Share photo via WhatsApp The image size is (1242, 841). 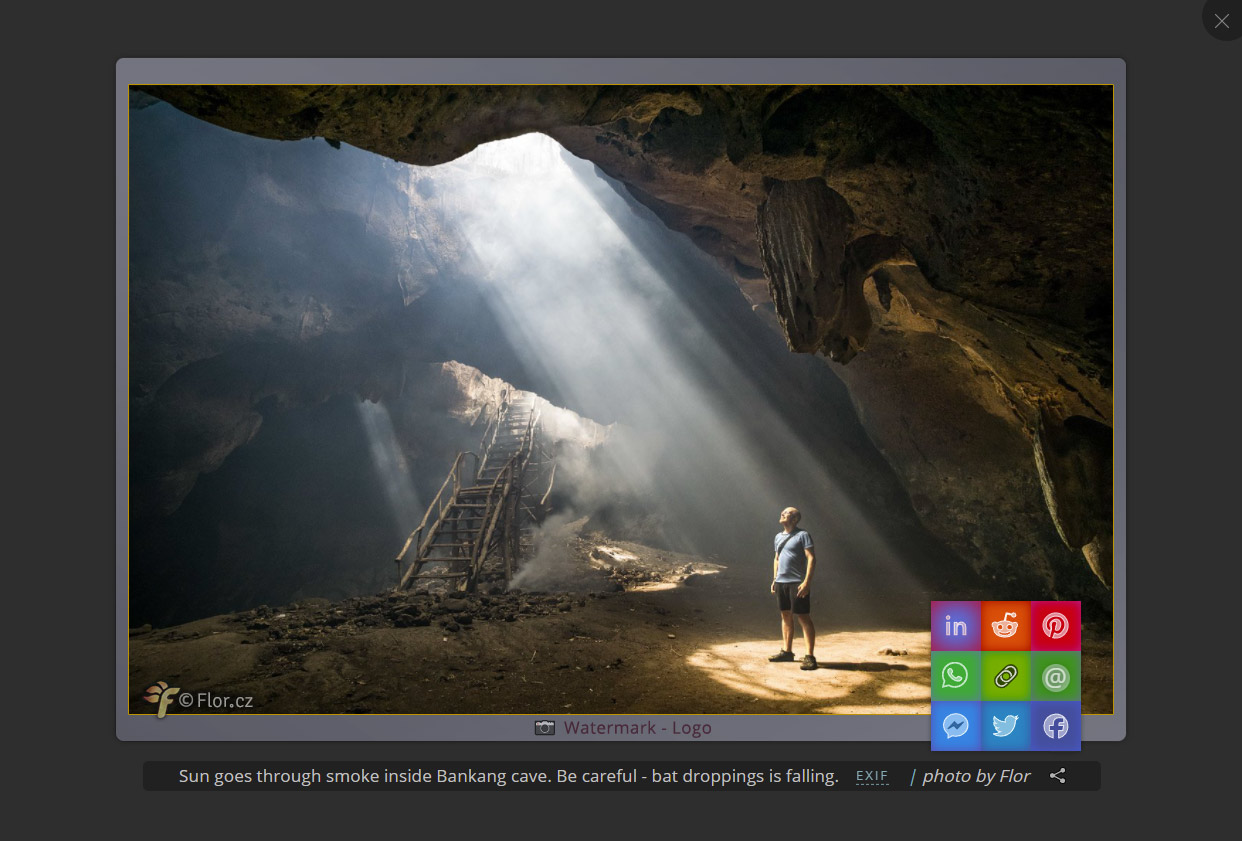point(956,676)
